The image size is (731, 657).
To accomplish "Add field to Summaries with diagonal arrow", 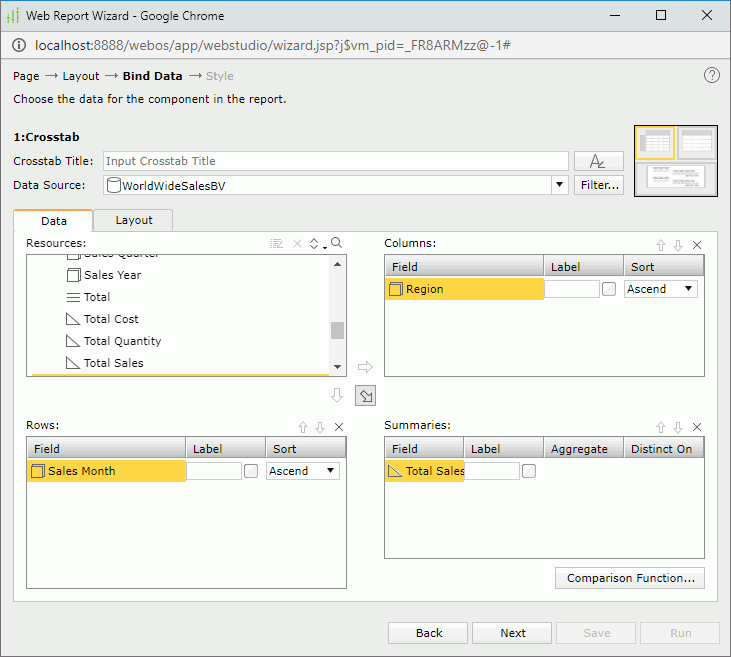I will click(x=366, y=396).
